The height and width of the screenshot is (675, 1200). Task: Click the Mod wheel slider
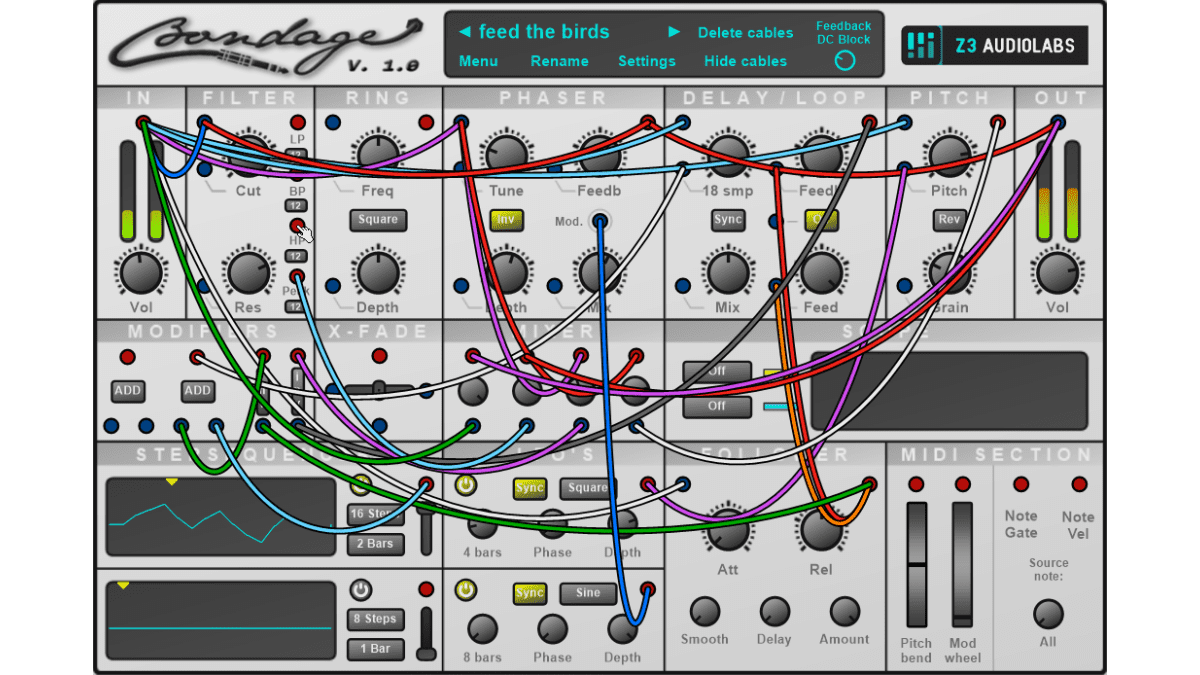point(962,565)
